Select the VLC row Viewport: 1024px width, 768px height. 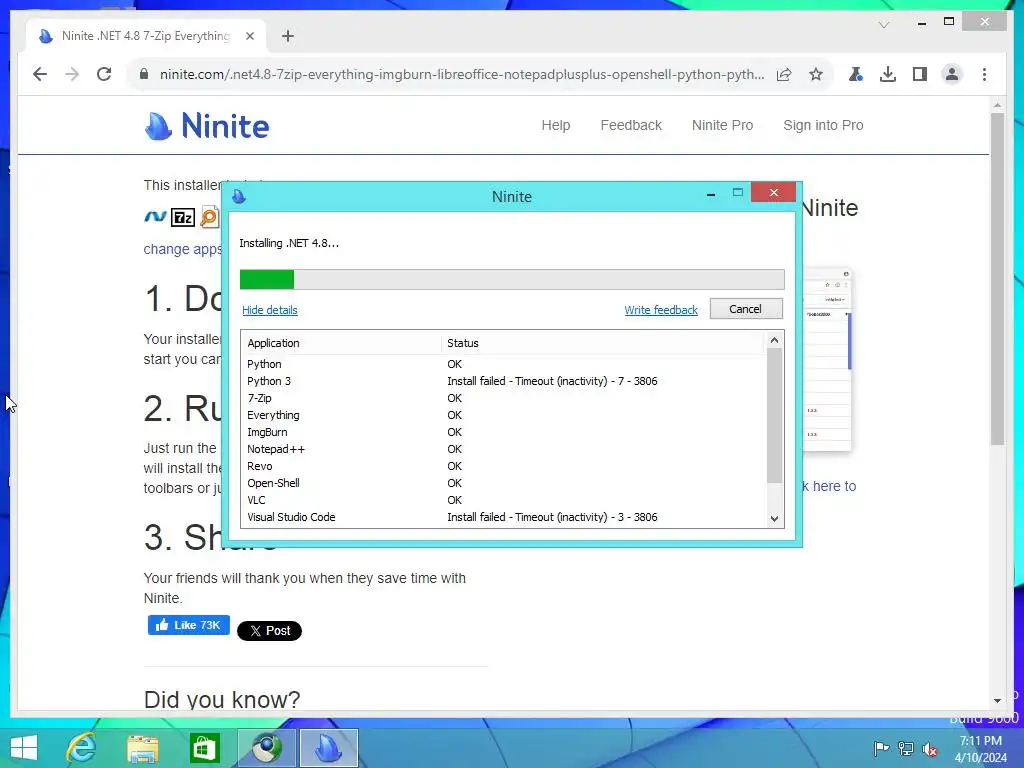pos(504,500)
